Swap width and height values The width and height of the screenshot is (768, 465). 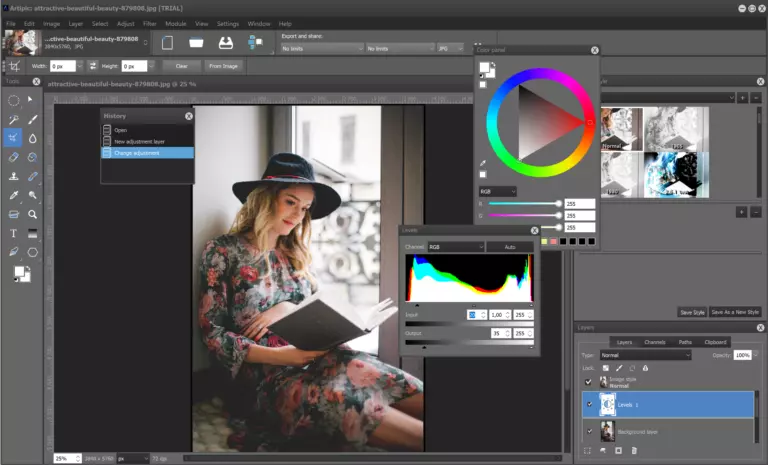(93, 66)
